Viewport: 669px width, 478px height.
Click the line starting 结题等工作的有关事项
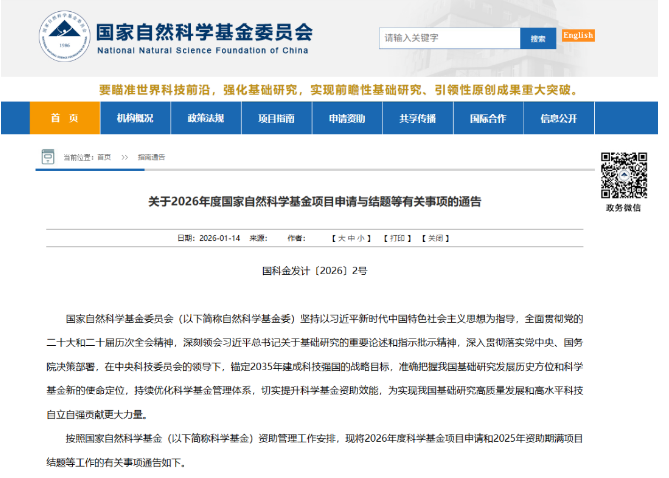point(116,462)
